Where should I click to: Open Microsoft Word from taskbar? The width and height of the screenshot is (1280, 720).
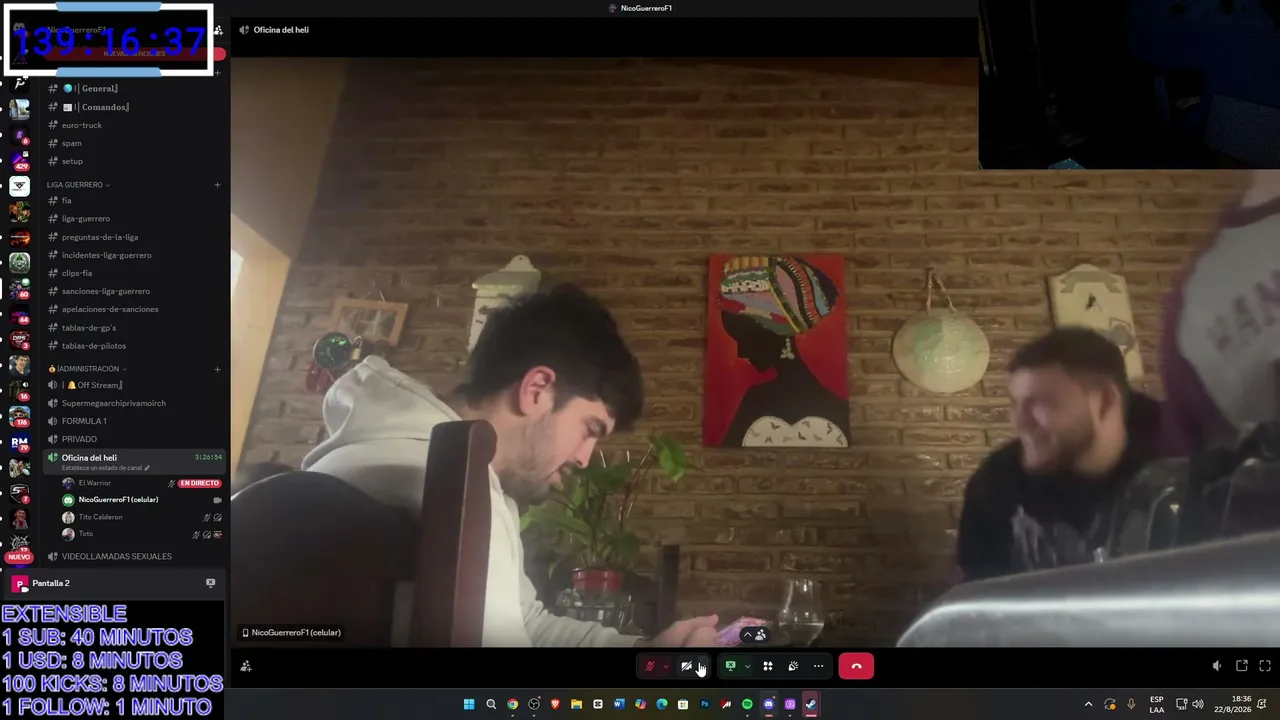(x=619, y=704)
